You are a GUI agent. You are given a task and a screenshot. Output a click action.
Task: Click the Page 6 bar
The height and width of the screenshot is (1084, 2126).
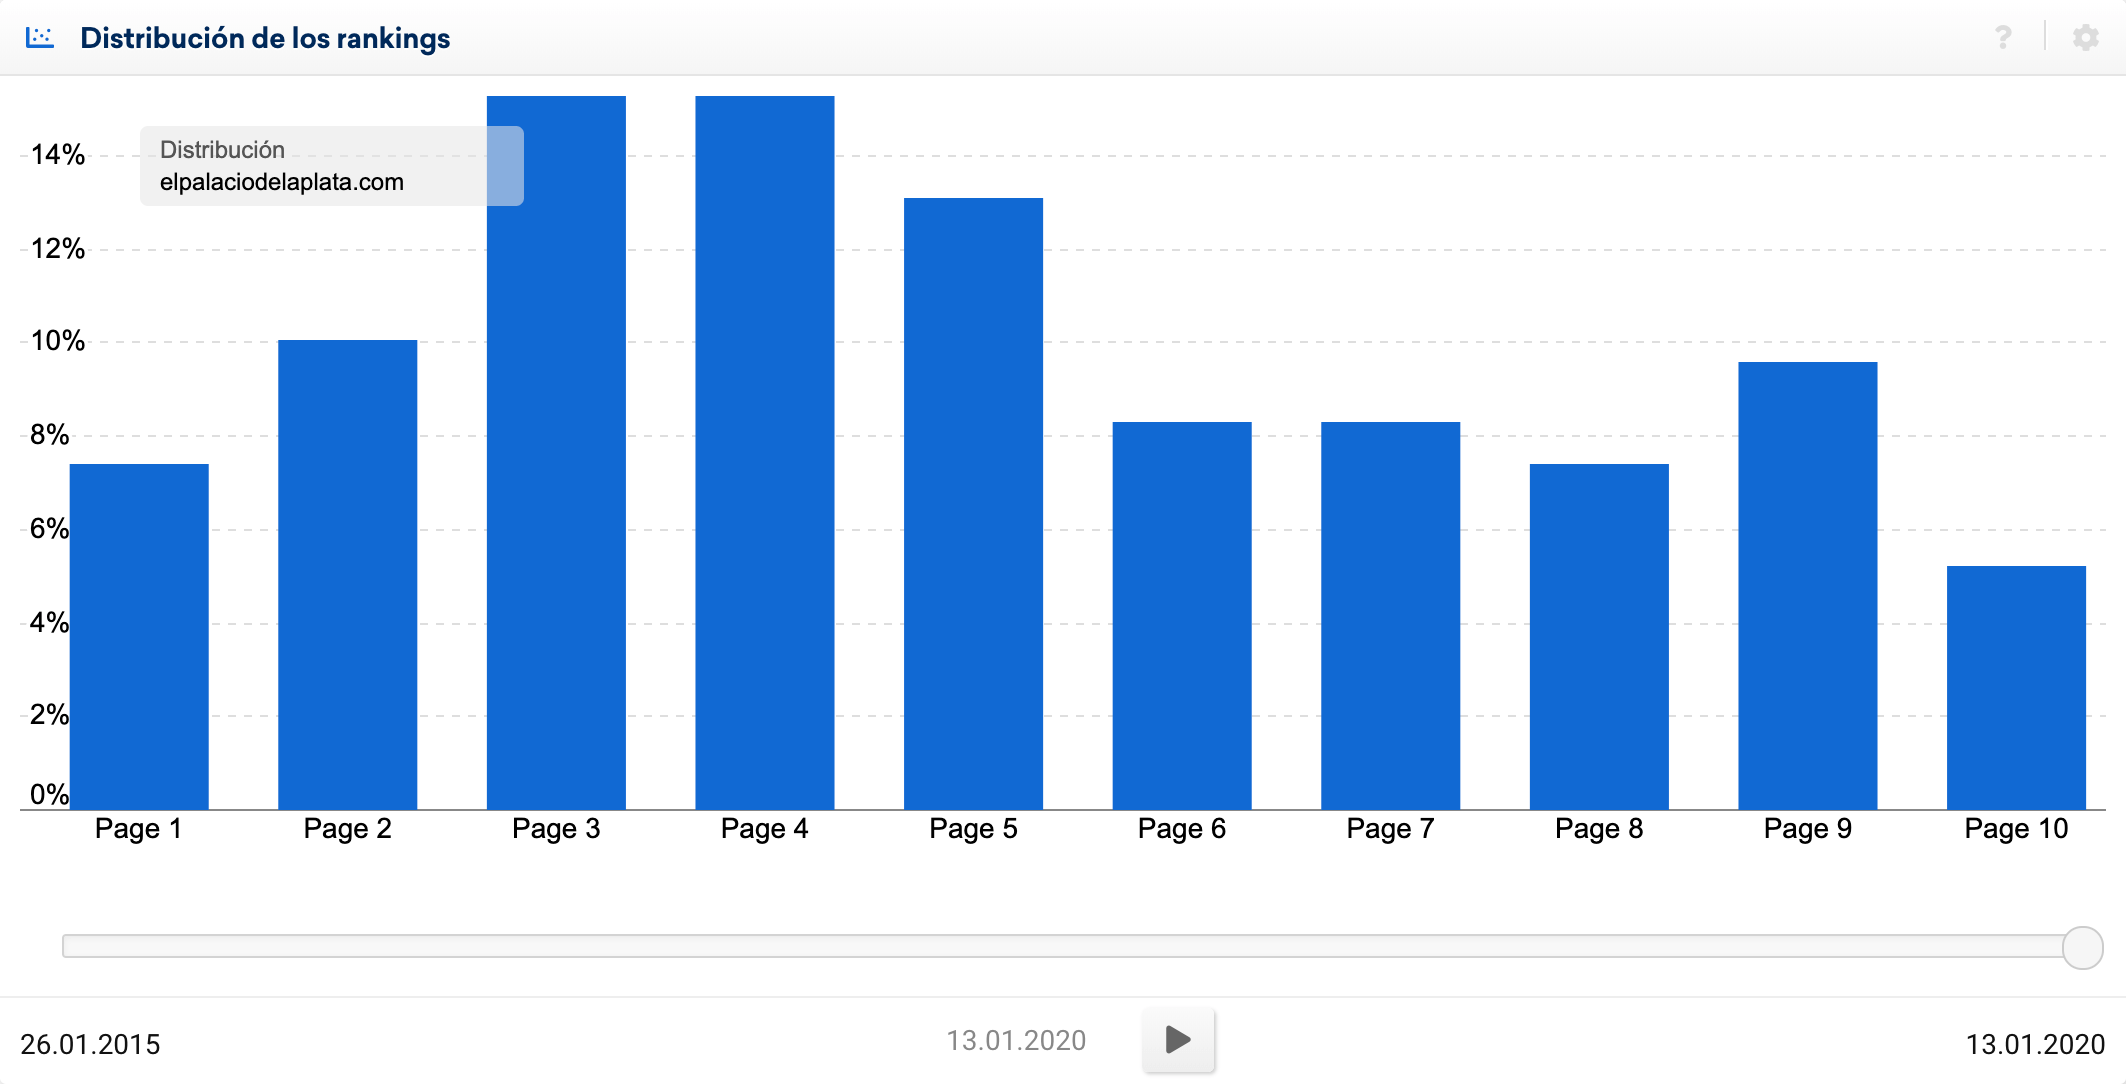(1182, 615)
